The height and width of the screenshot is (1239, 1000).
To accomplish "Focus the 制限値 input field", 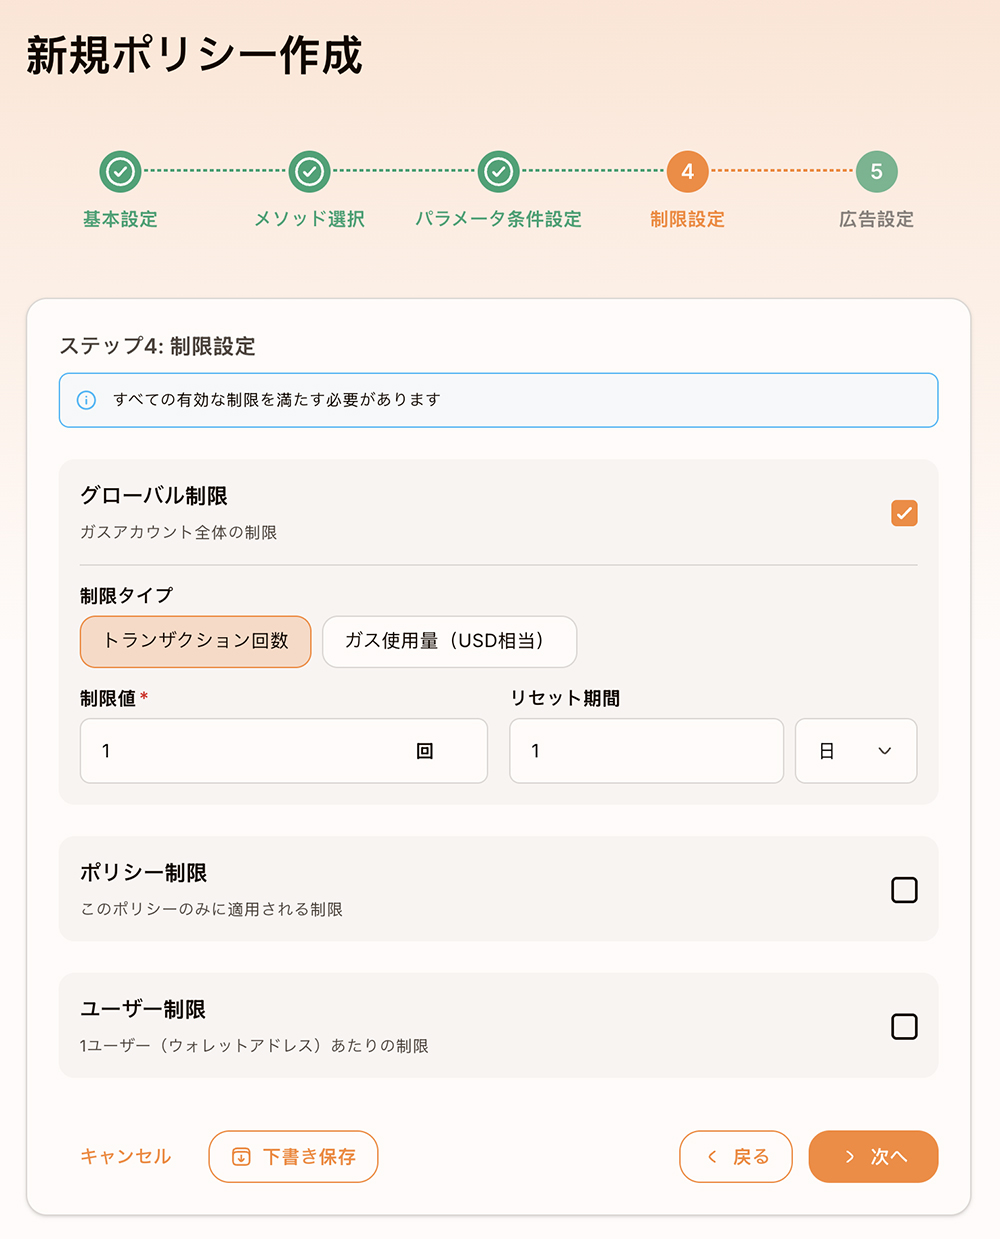I will point(284,751).
